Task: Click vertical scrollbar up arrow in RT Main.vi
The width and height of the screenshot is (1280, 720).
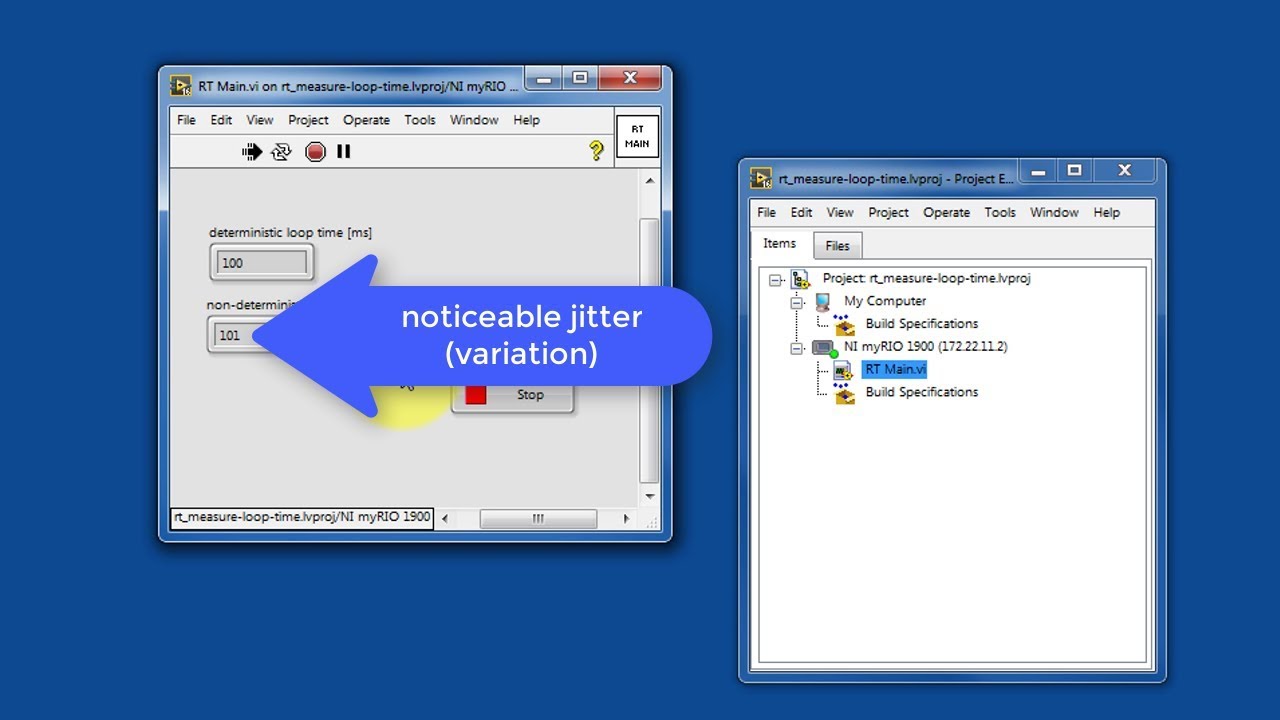Action: click(x=649, y=182)
